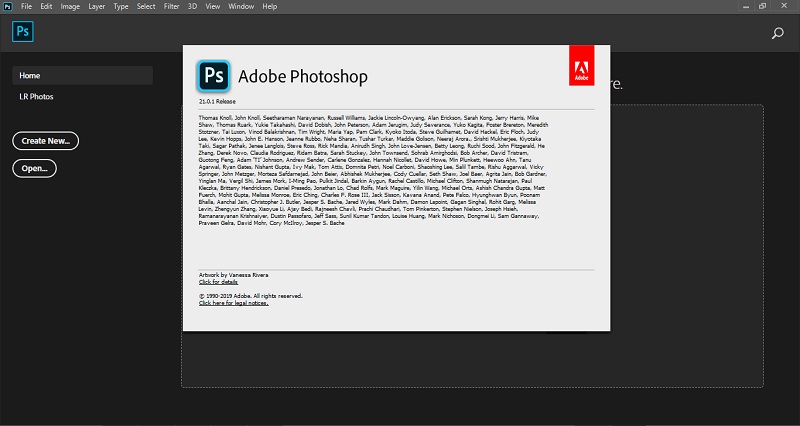Open the Filter menu
Screen dimensions: 800x426
click(171, 7)
